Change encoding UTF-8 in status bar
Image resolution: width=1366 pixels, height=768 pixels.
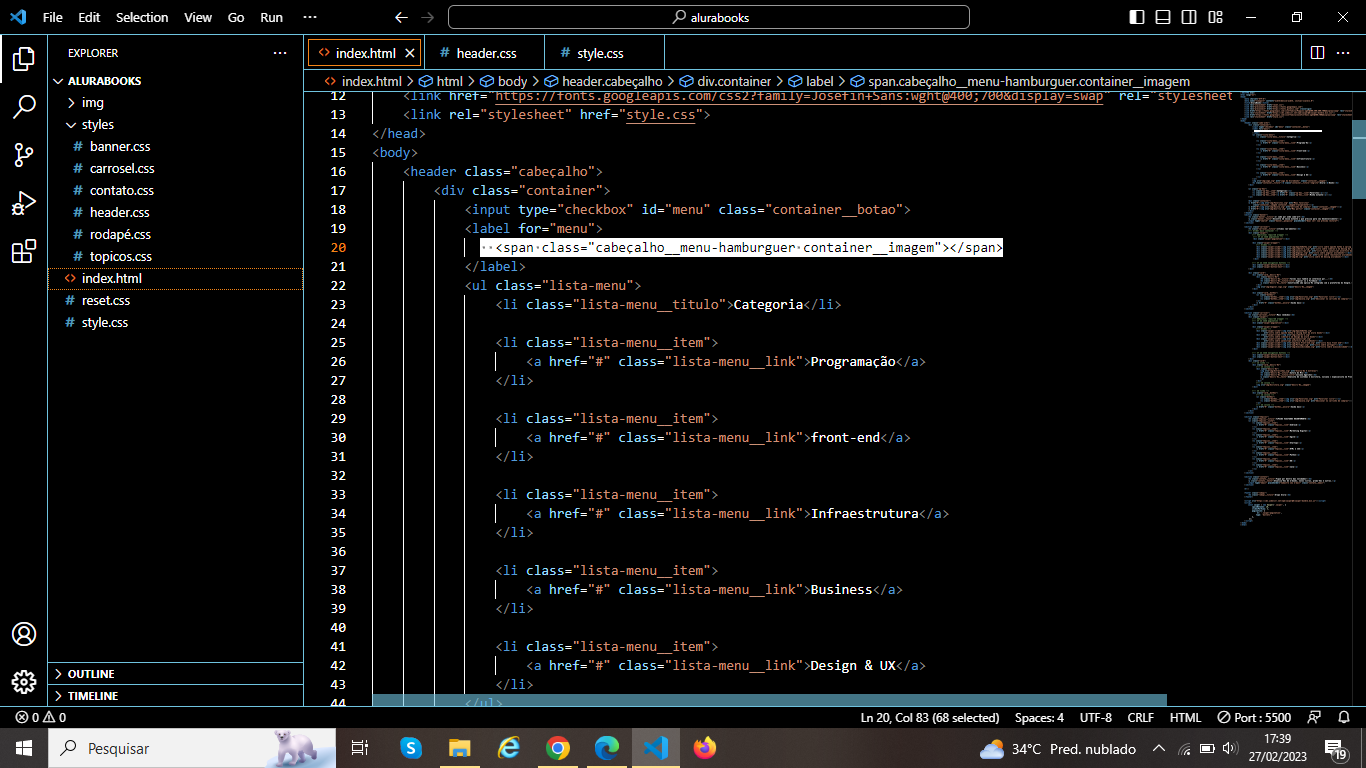(x=1095, y=718)
